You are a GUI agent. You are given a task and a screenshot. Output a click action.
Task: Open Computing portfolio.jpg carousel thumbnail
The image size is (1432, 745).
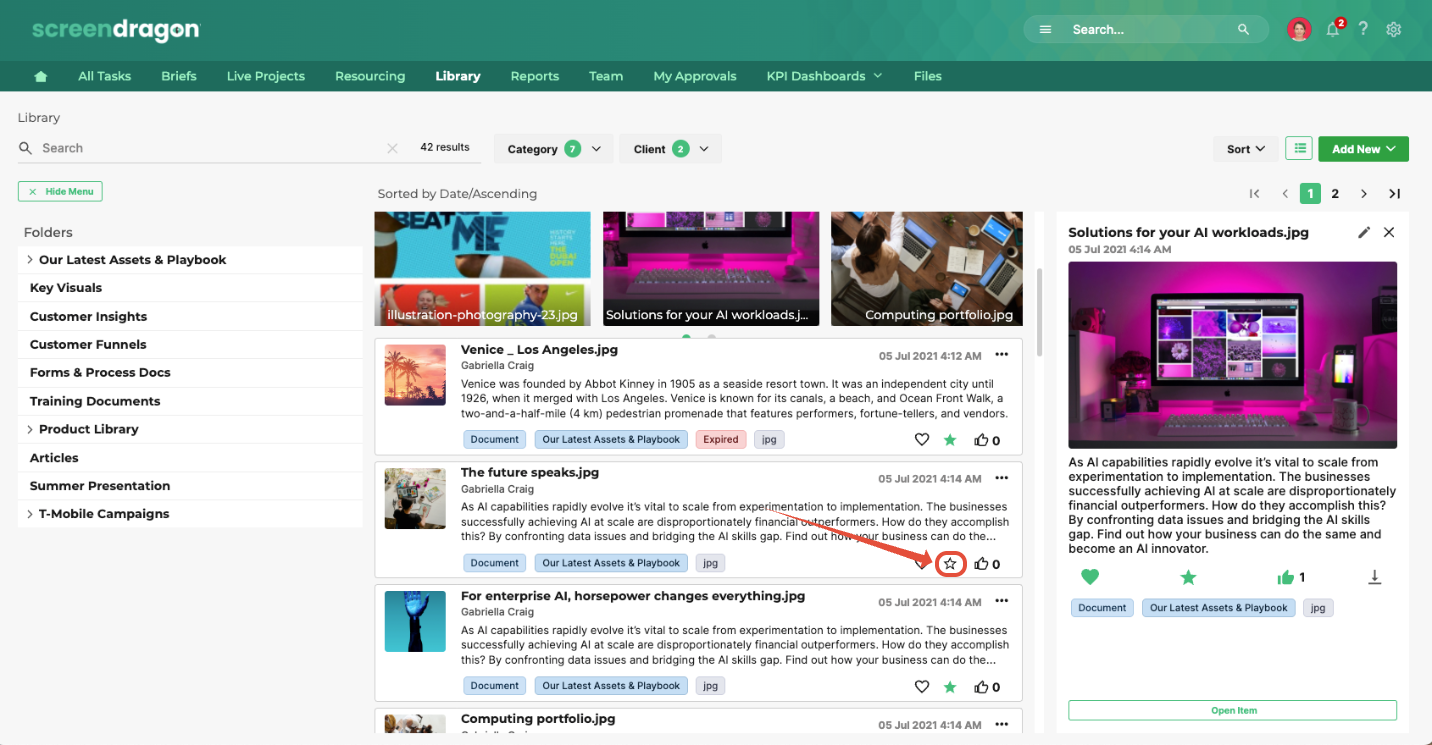pyautogui.click(x=927, y=268)
